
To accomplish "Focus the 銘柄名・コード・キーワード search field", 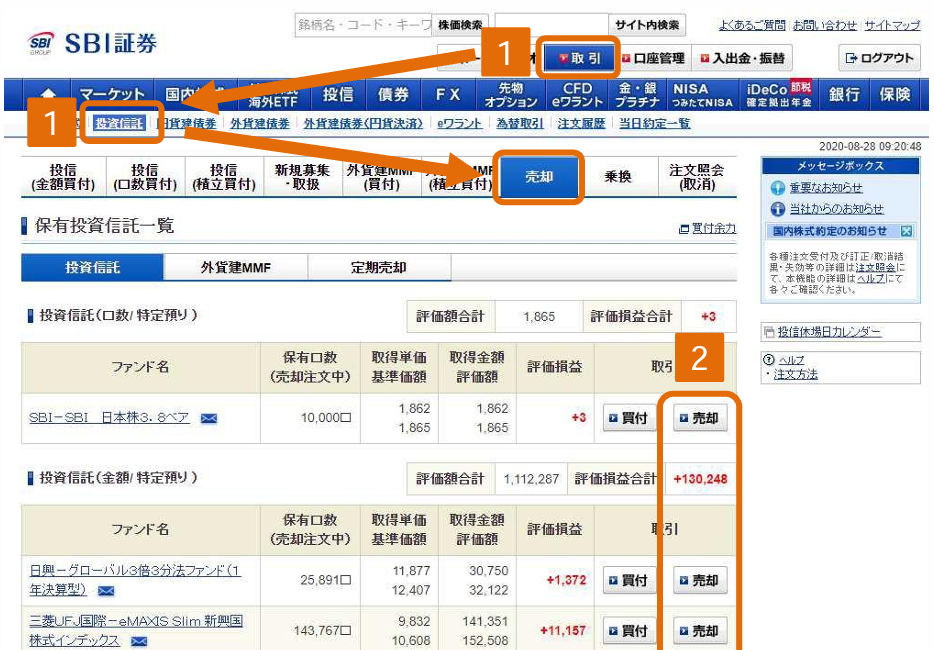I will pos(363,25).
